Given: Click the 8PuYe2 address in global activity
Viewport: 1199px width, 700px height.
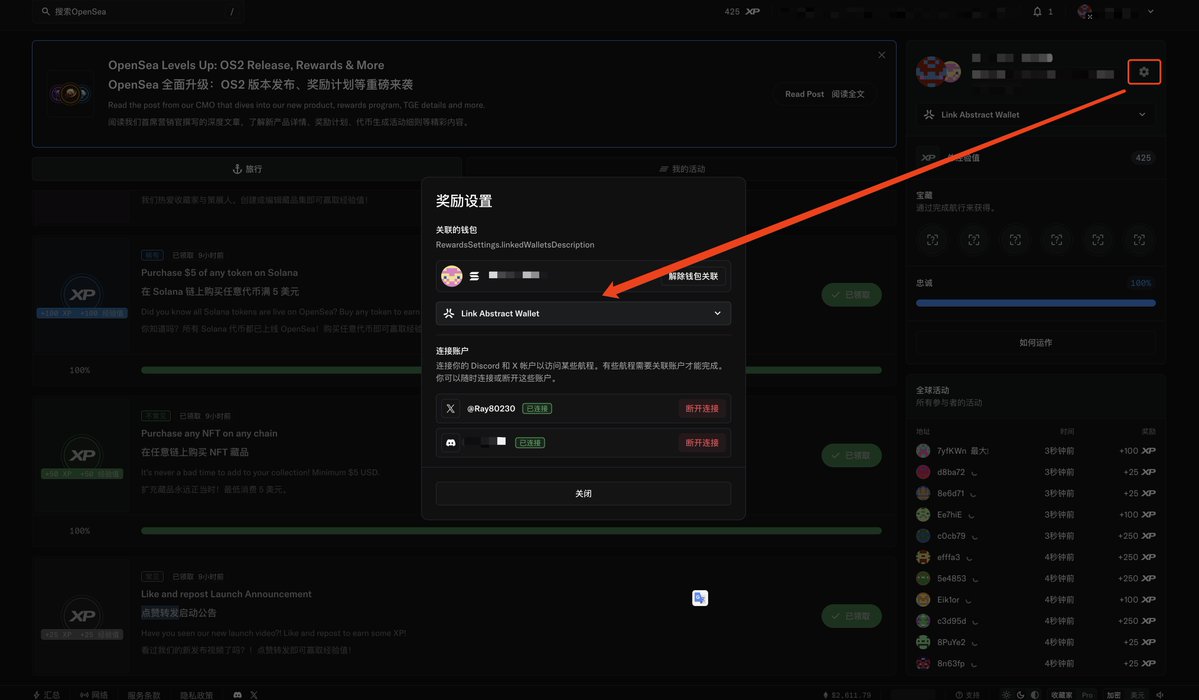Looking at the screenshot, I should 951,643.
